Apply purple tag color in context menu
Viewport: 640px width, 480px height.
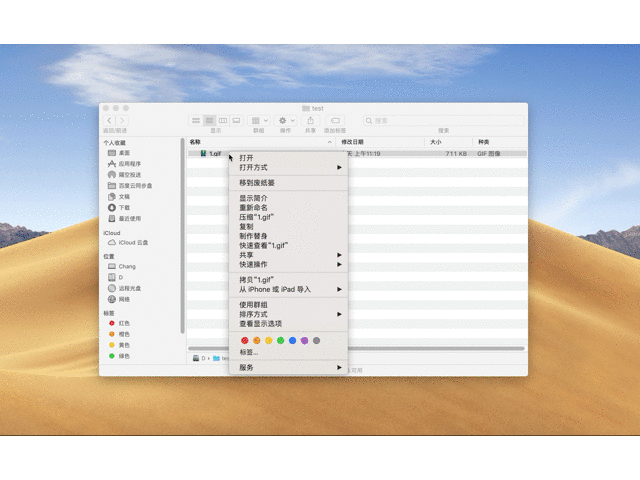[304, 340]
